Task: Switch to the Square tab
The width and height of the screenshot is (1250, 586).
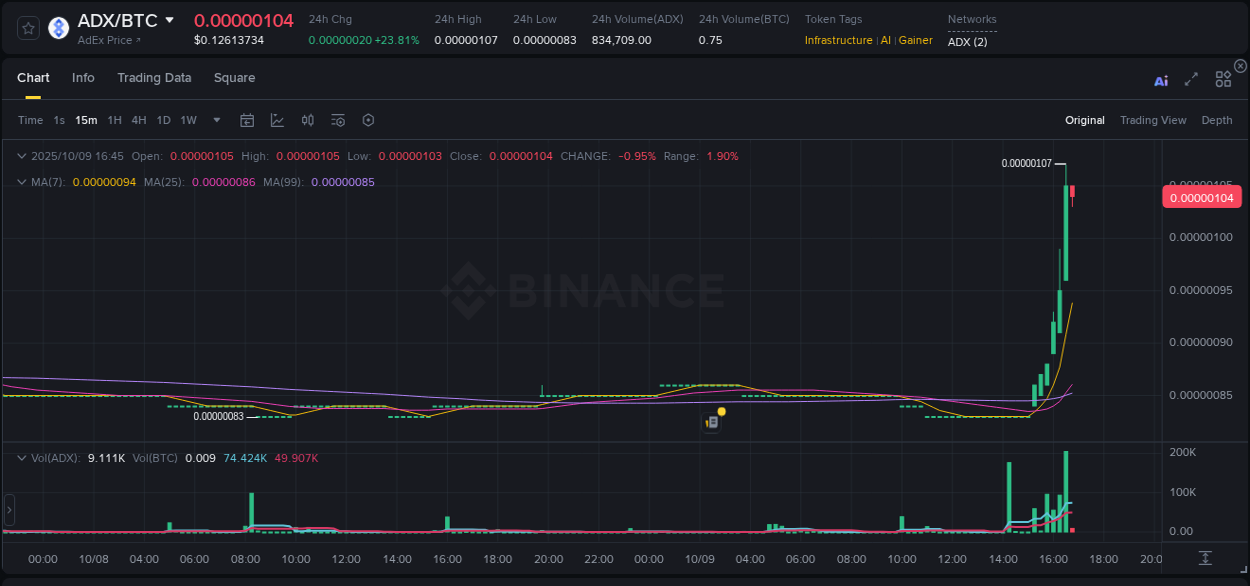Action: [234, 77]
